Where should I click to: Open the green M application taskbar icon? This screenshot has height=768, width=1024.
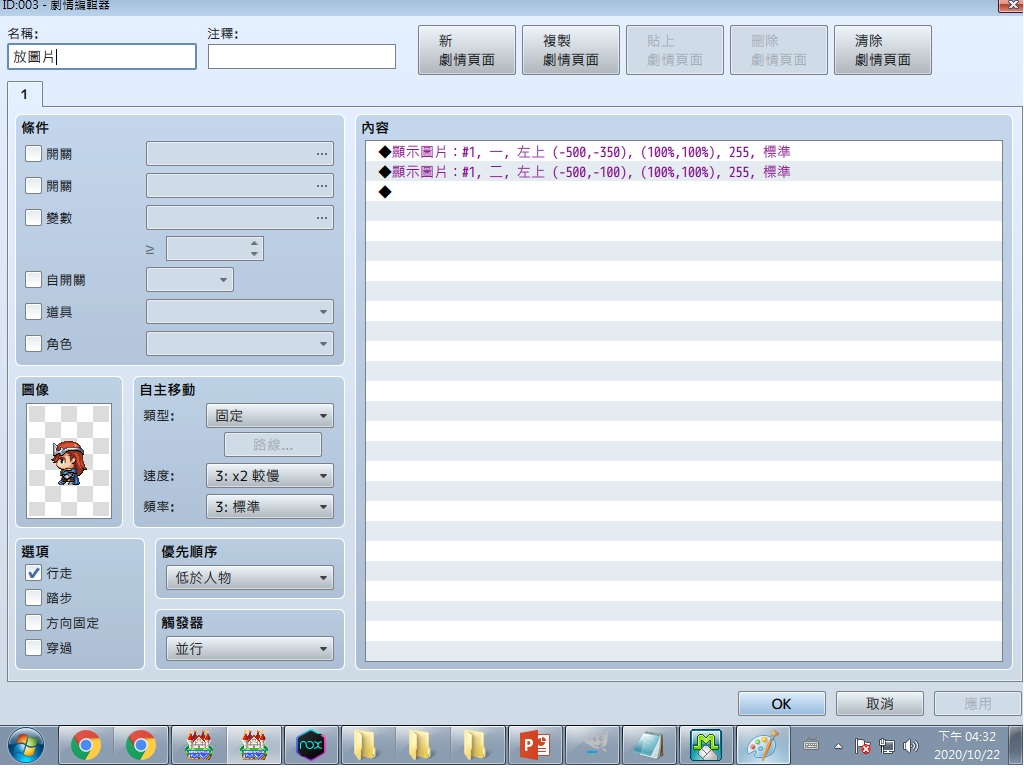[x=705, y=745]
